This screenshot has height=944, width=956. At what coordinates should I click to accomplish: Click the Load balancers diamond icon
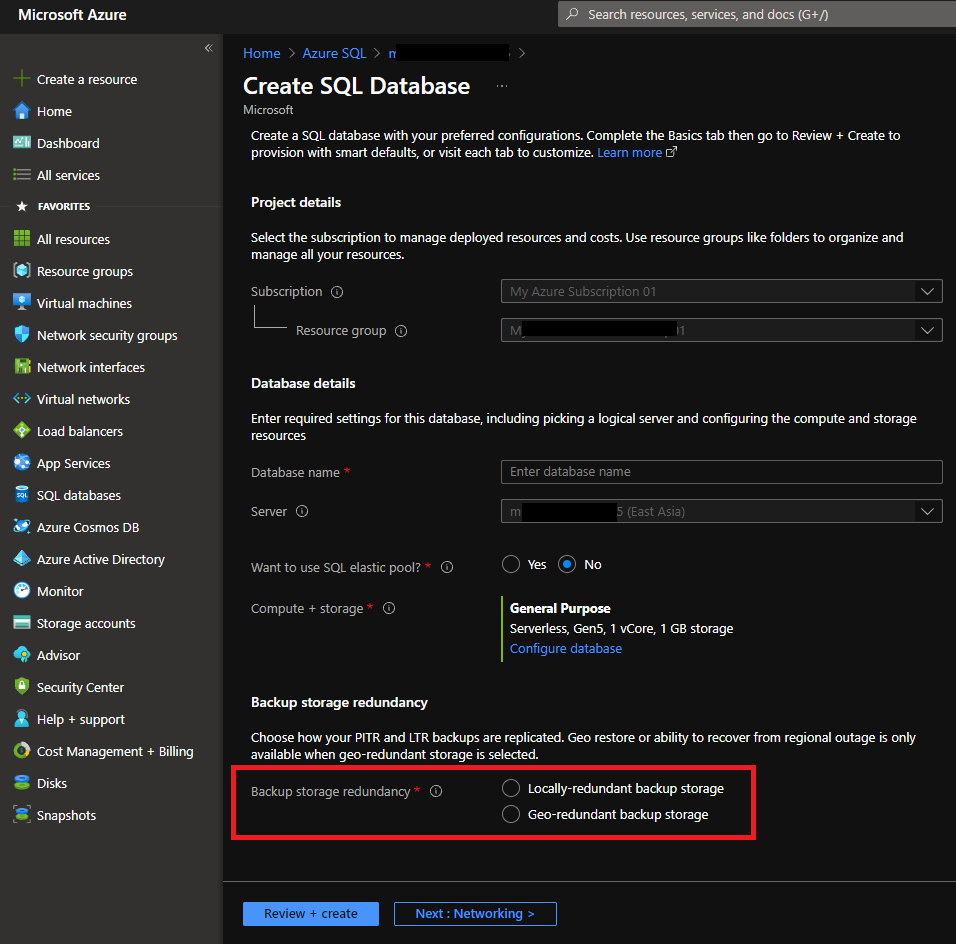click(22, 431)
